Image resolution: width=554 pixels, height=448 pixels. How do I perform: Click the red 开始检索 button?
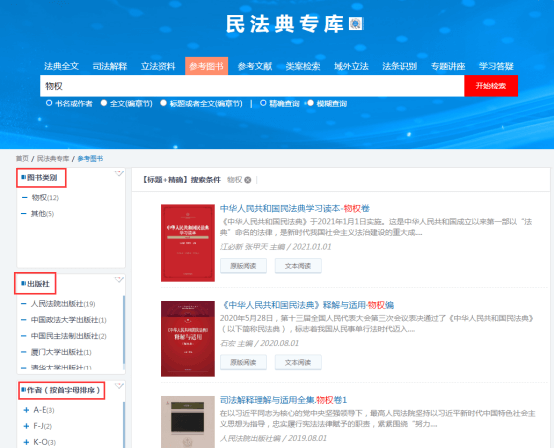[491, 86]
